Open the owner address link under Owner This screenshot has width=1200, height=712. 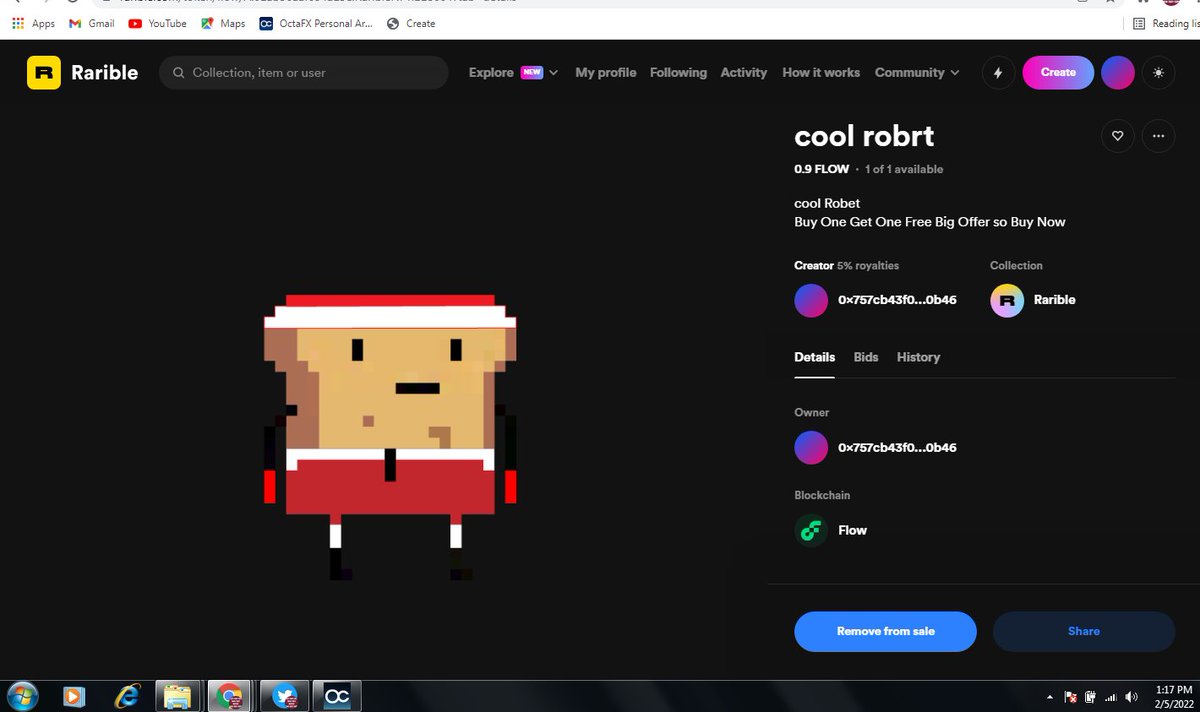897,448
